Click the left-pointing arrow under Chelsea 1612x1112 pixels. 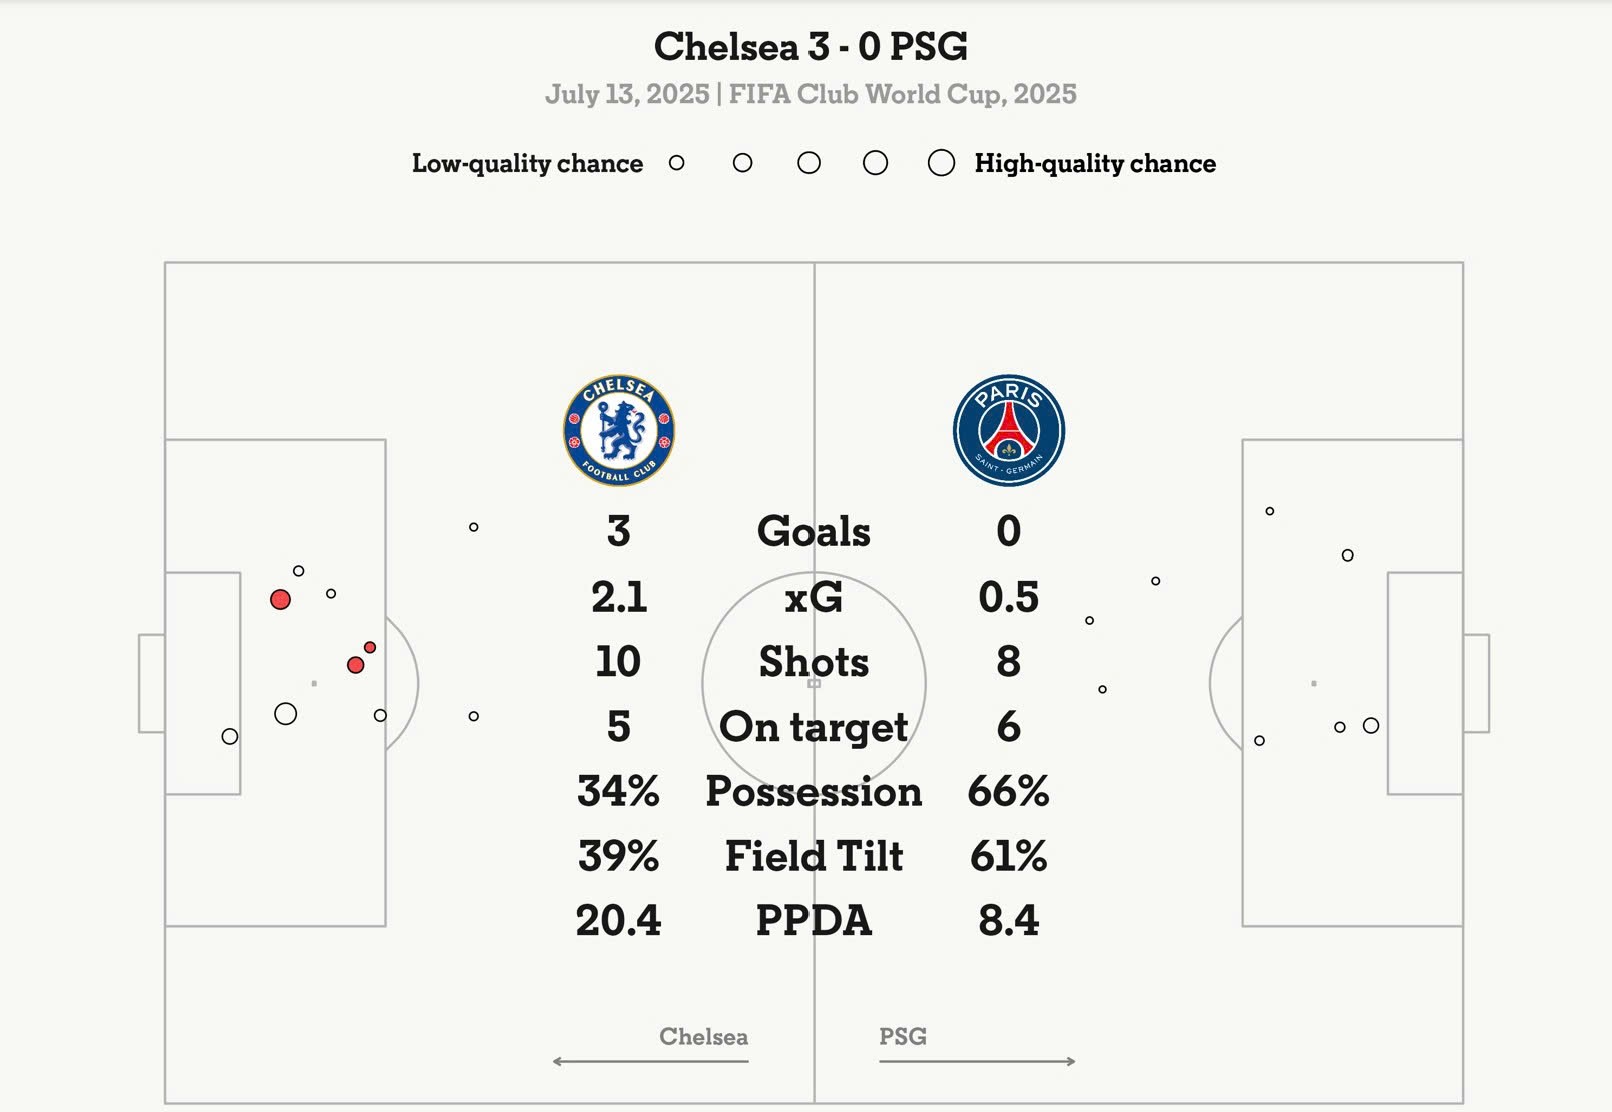pyautogui.click(x=650, y=1061)
